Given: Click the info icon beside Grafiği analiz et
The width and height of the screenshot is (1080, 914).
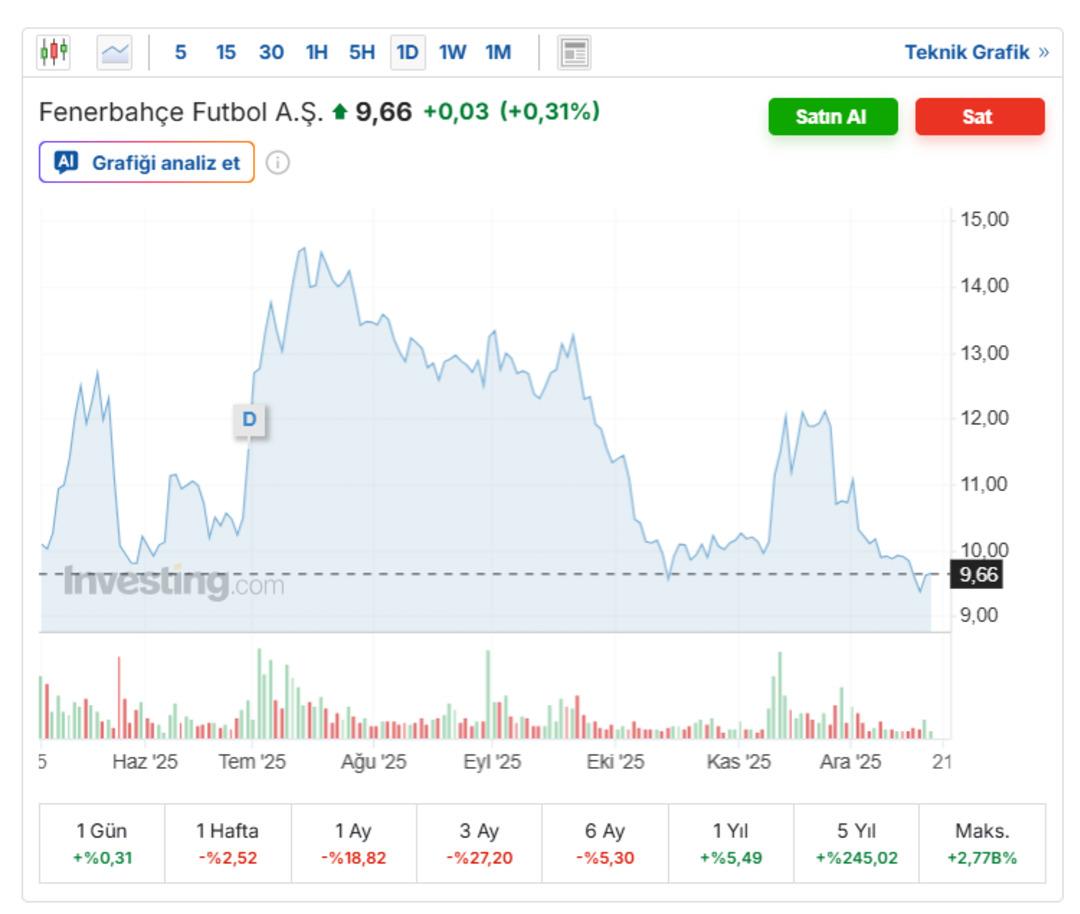Looking at the screenshot, I should point(278,163).
